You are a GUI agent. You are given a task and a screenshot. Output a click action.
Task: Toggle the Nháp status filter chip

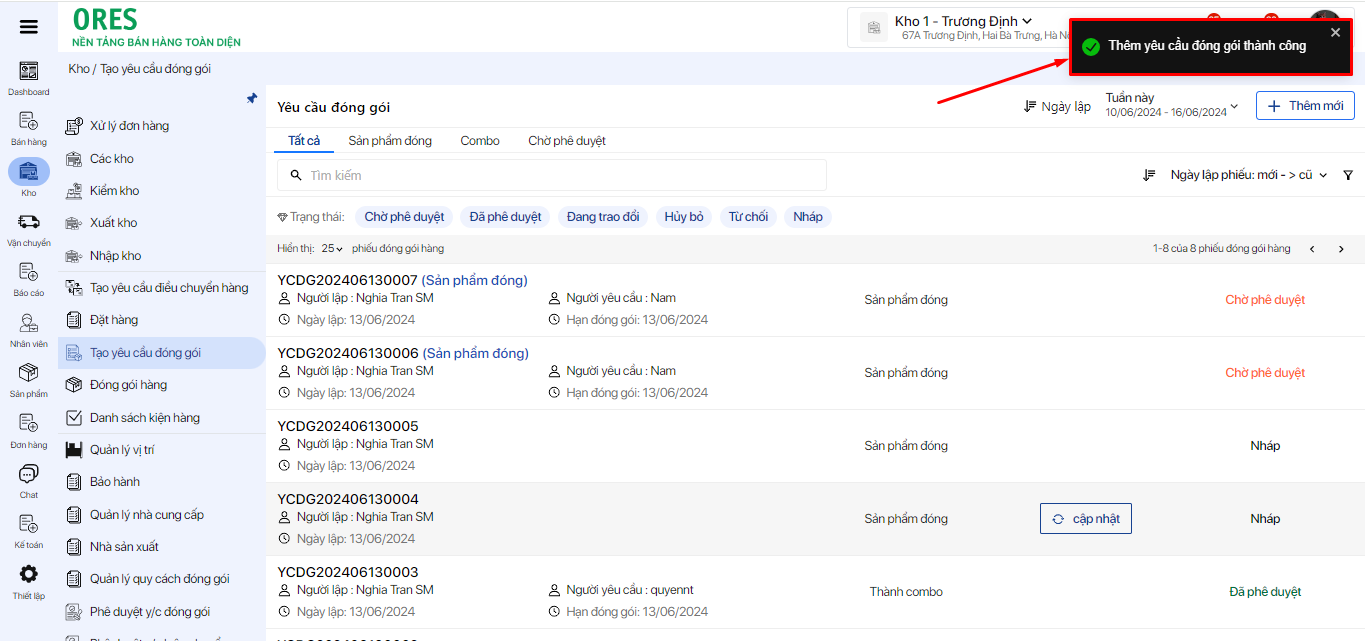808,217
